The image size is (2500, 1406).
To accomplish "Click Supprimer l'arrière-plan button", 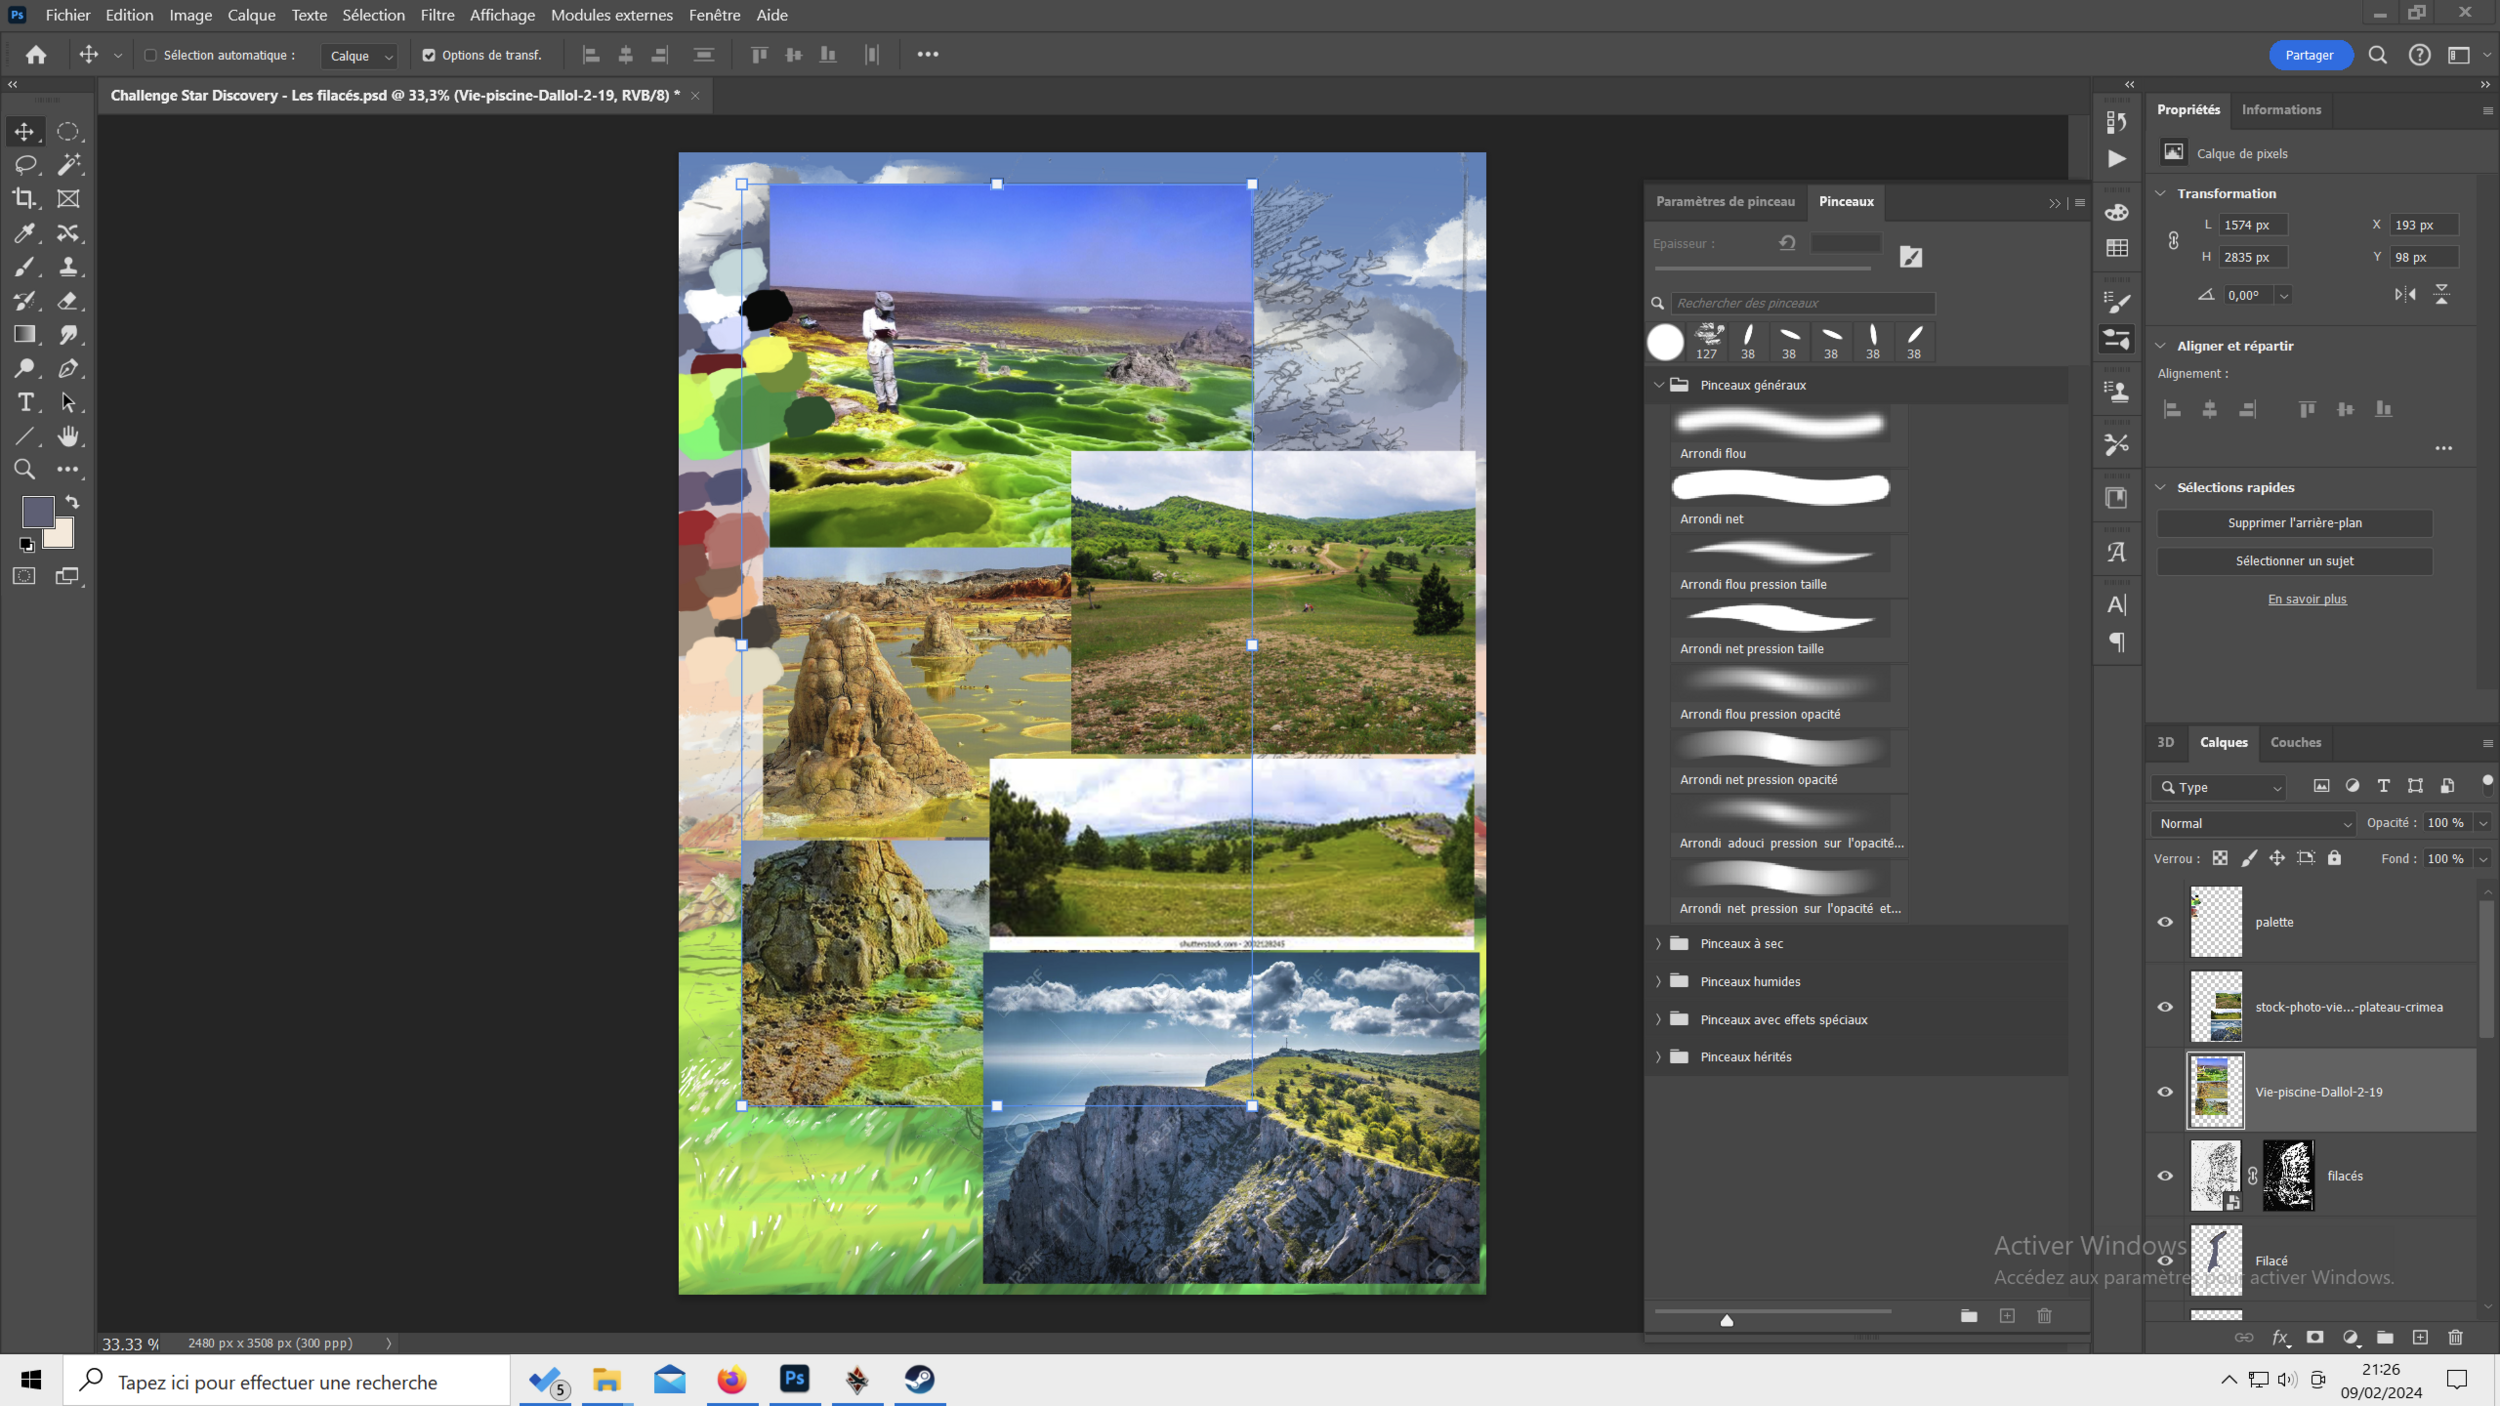I will pos(2294,523).
